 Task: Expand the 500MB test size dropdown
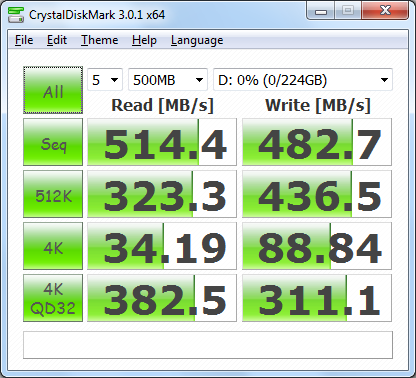point(168,80)
